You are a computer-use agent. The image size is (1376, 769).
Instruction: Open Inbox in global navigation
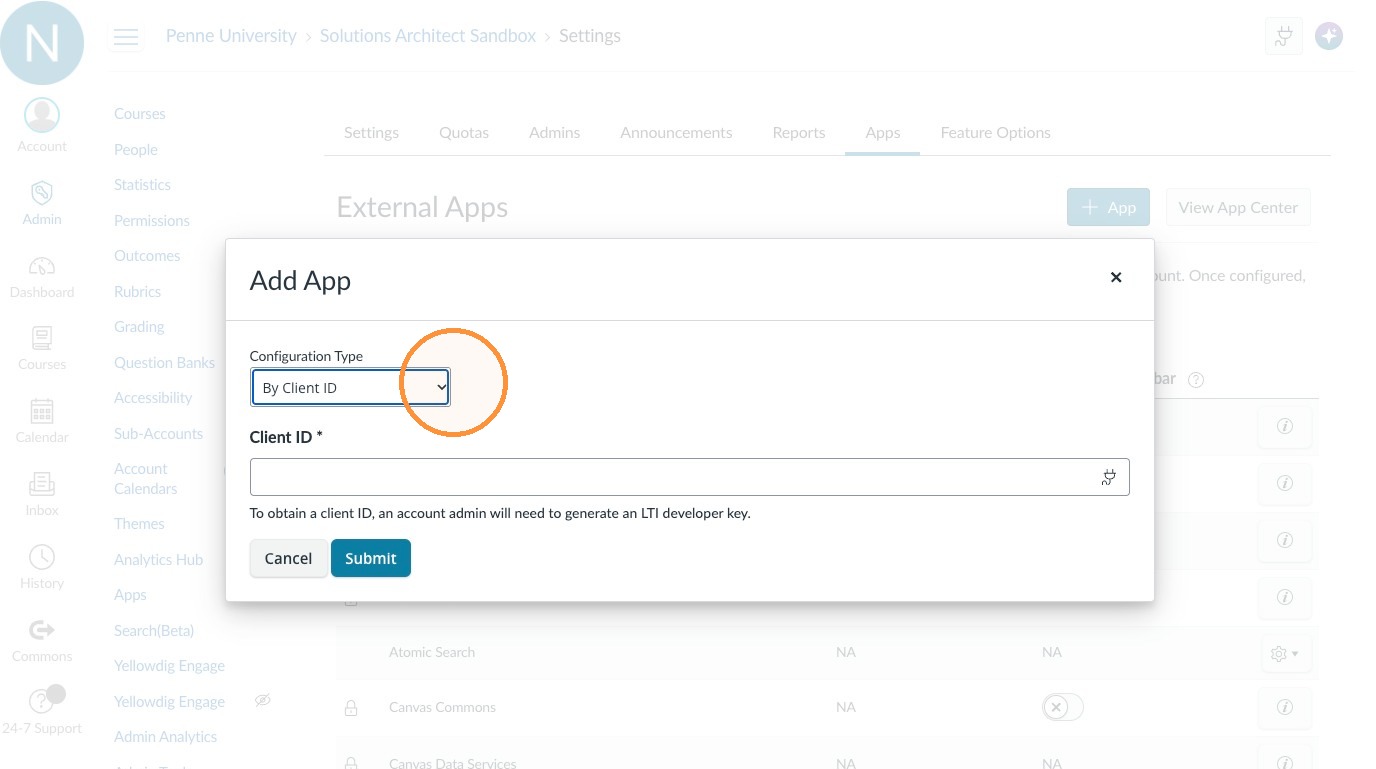[42, 494]
